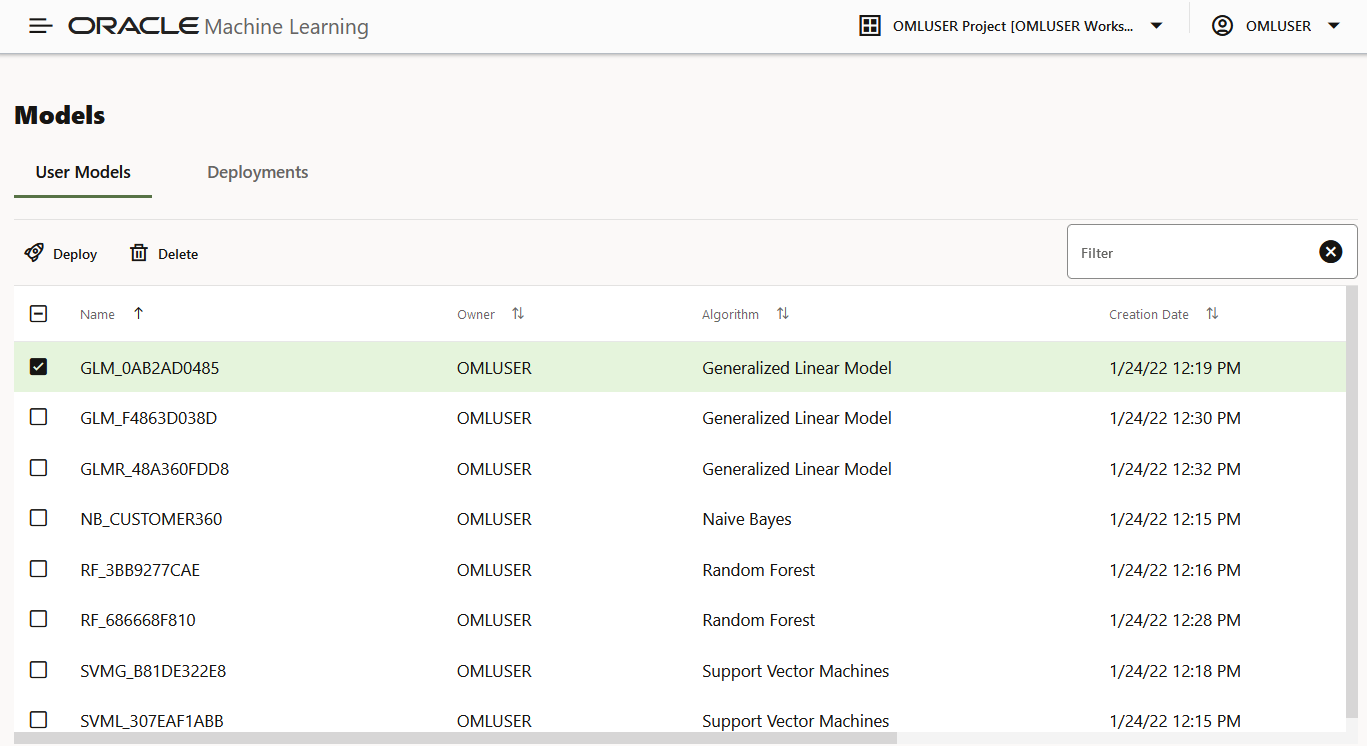Click the OMLUSER account avatar icon

point(1222,26)
